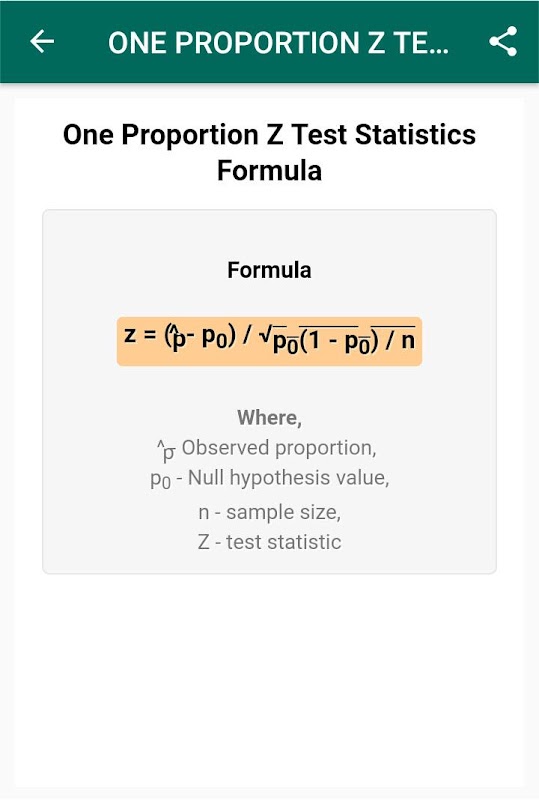Tap the 'Formula' label in the card
The image size is (539, 800).
pos(270,270)
